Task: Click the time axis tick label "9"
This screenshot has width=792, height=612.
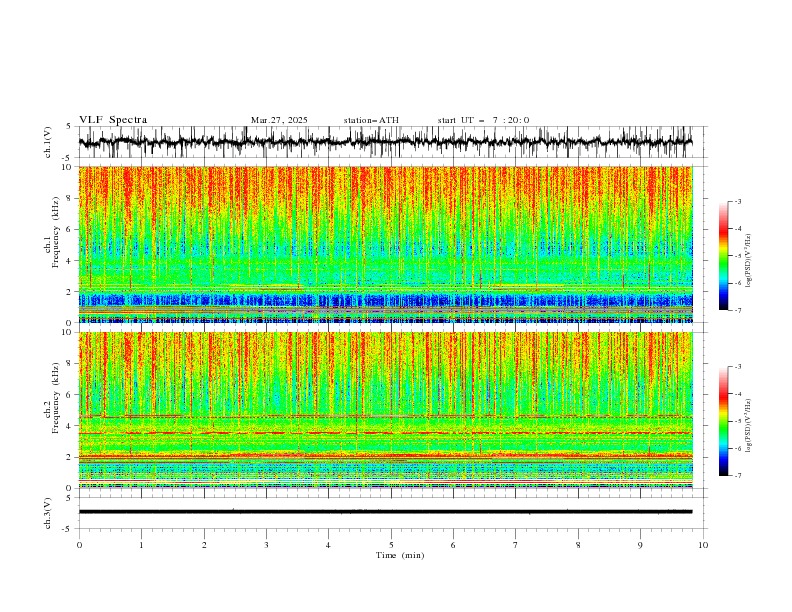Action: [x=640, y=545]
